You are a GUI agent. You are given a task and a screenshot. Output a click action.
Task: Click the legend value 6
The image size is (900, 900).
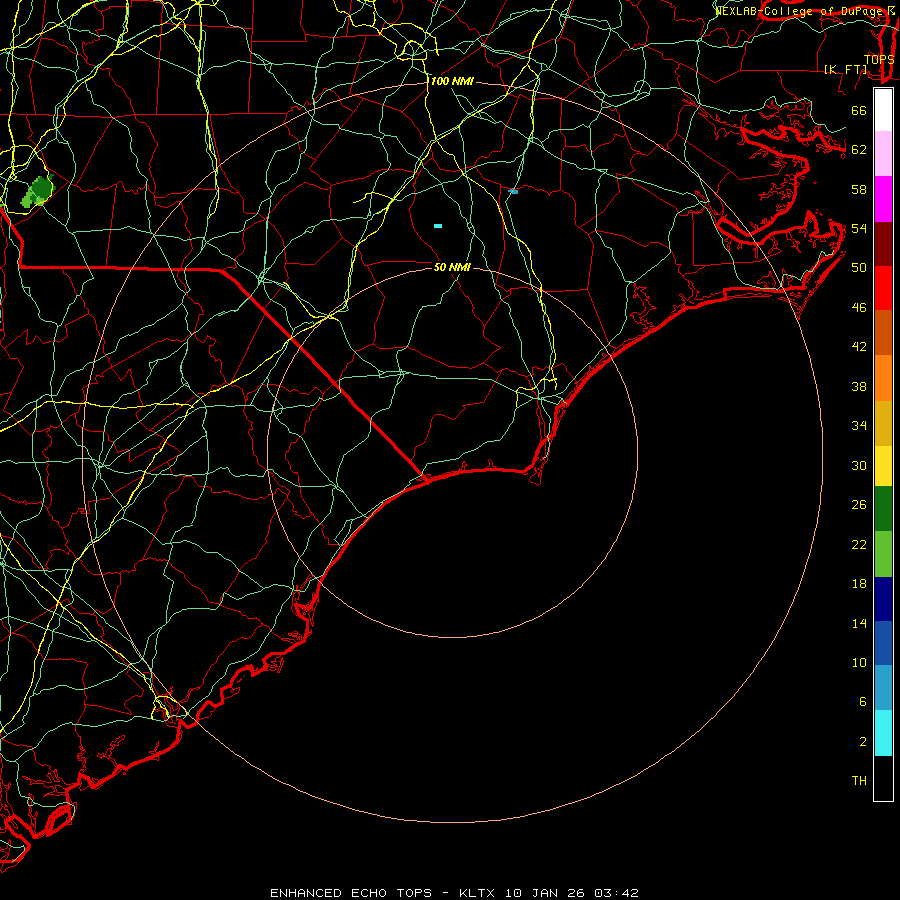point(863,702)
